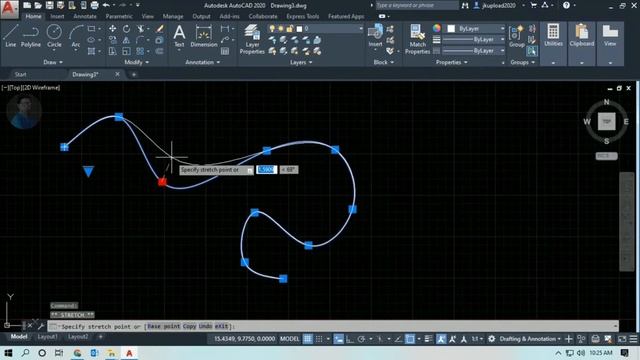Switch to the Parametric ribbon tab
The image size is (640, 360).
[119, 16]
